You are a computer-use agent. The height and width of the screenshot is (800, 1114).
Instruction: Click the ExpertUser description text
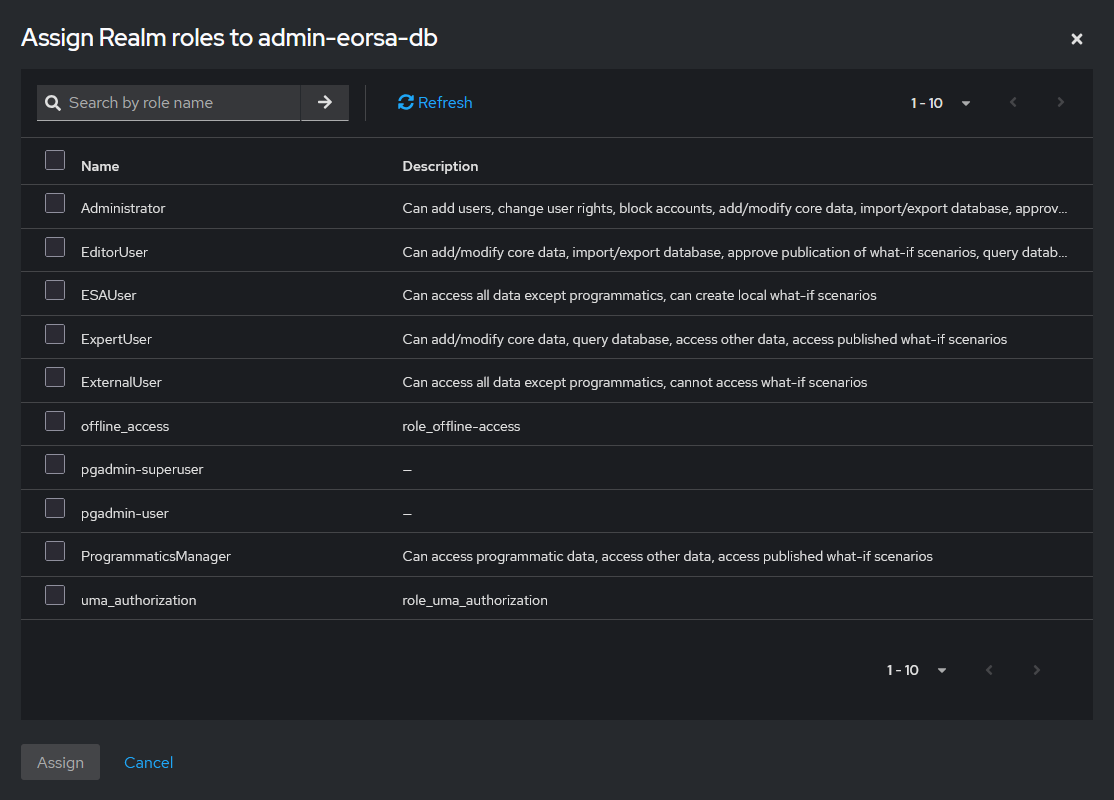coord(705,340)
